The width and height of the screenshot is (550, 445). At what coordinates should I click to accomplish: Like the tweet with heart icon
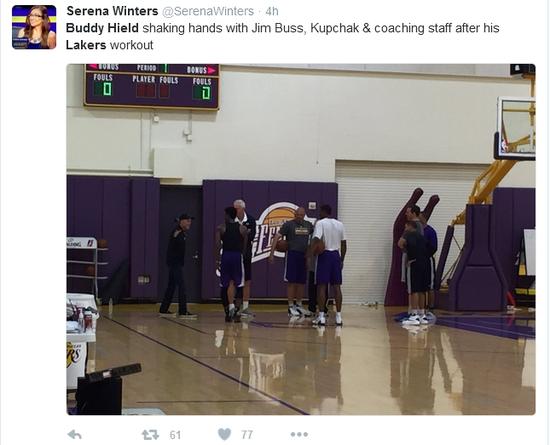click(x=224, y=434)
